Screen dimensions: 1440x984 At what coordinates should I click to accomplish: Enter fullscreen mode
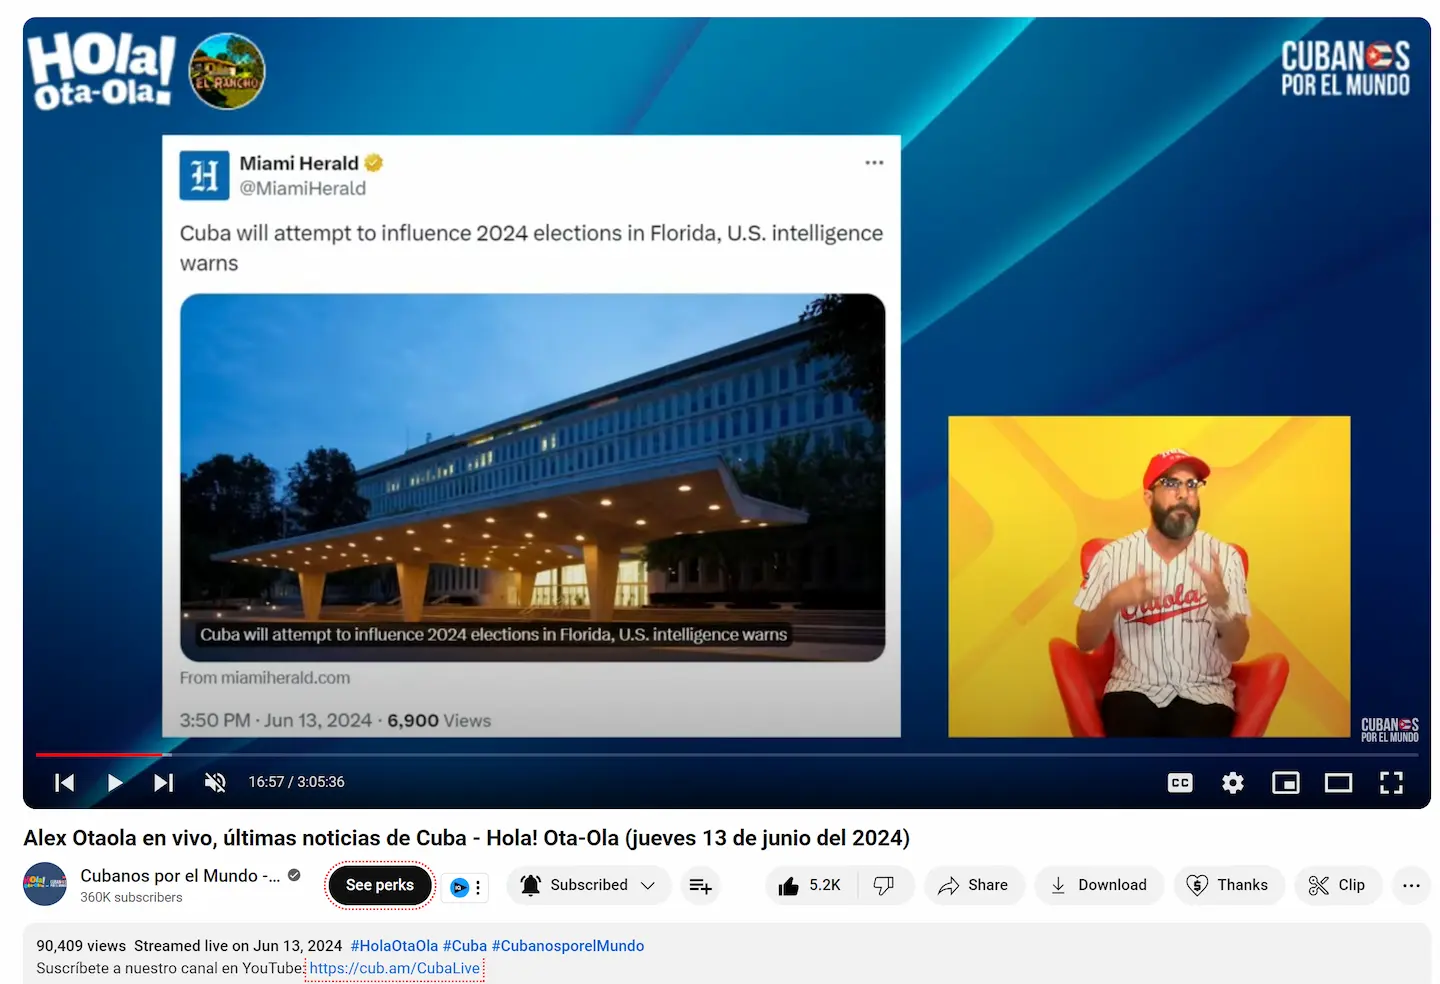pos(1392,783)
